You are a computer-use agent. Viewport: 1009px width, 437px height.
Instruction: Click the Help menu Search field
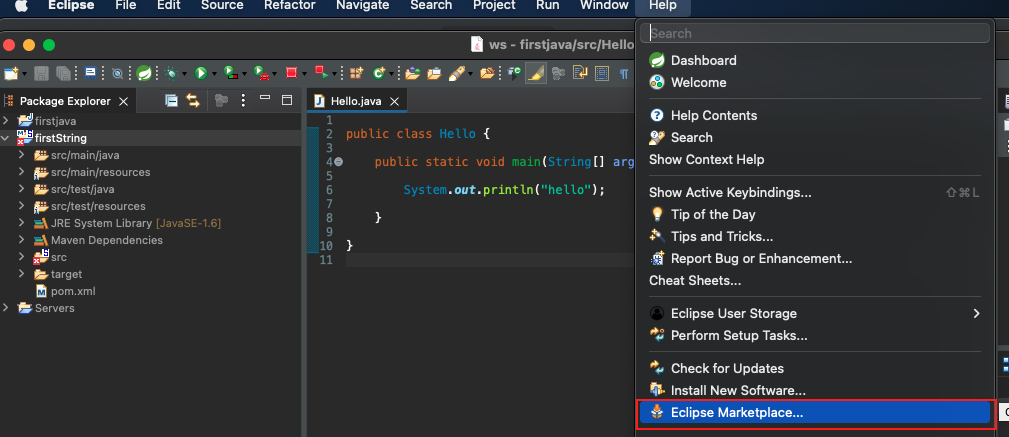click(x=814, y=33)
